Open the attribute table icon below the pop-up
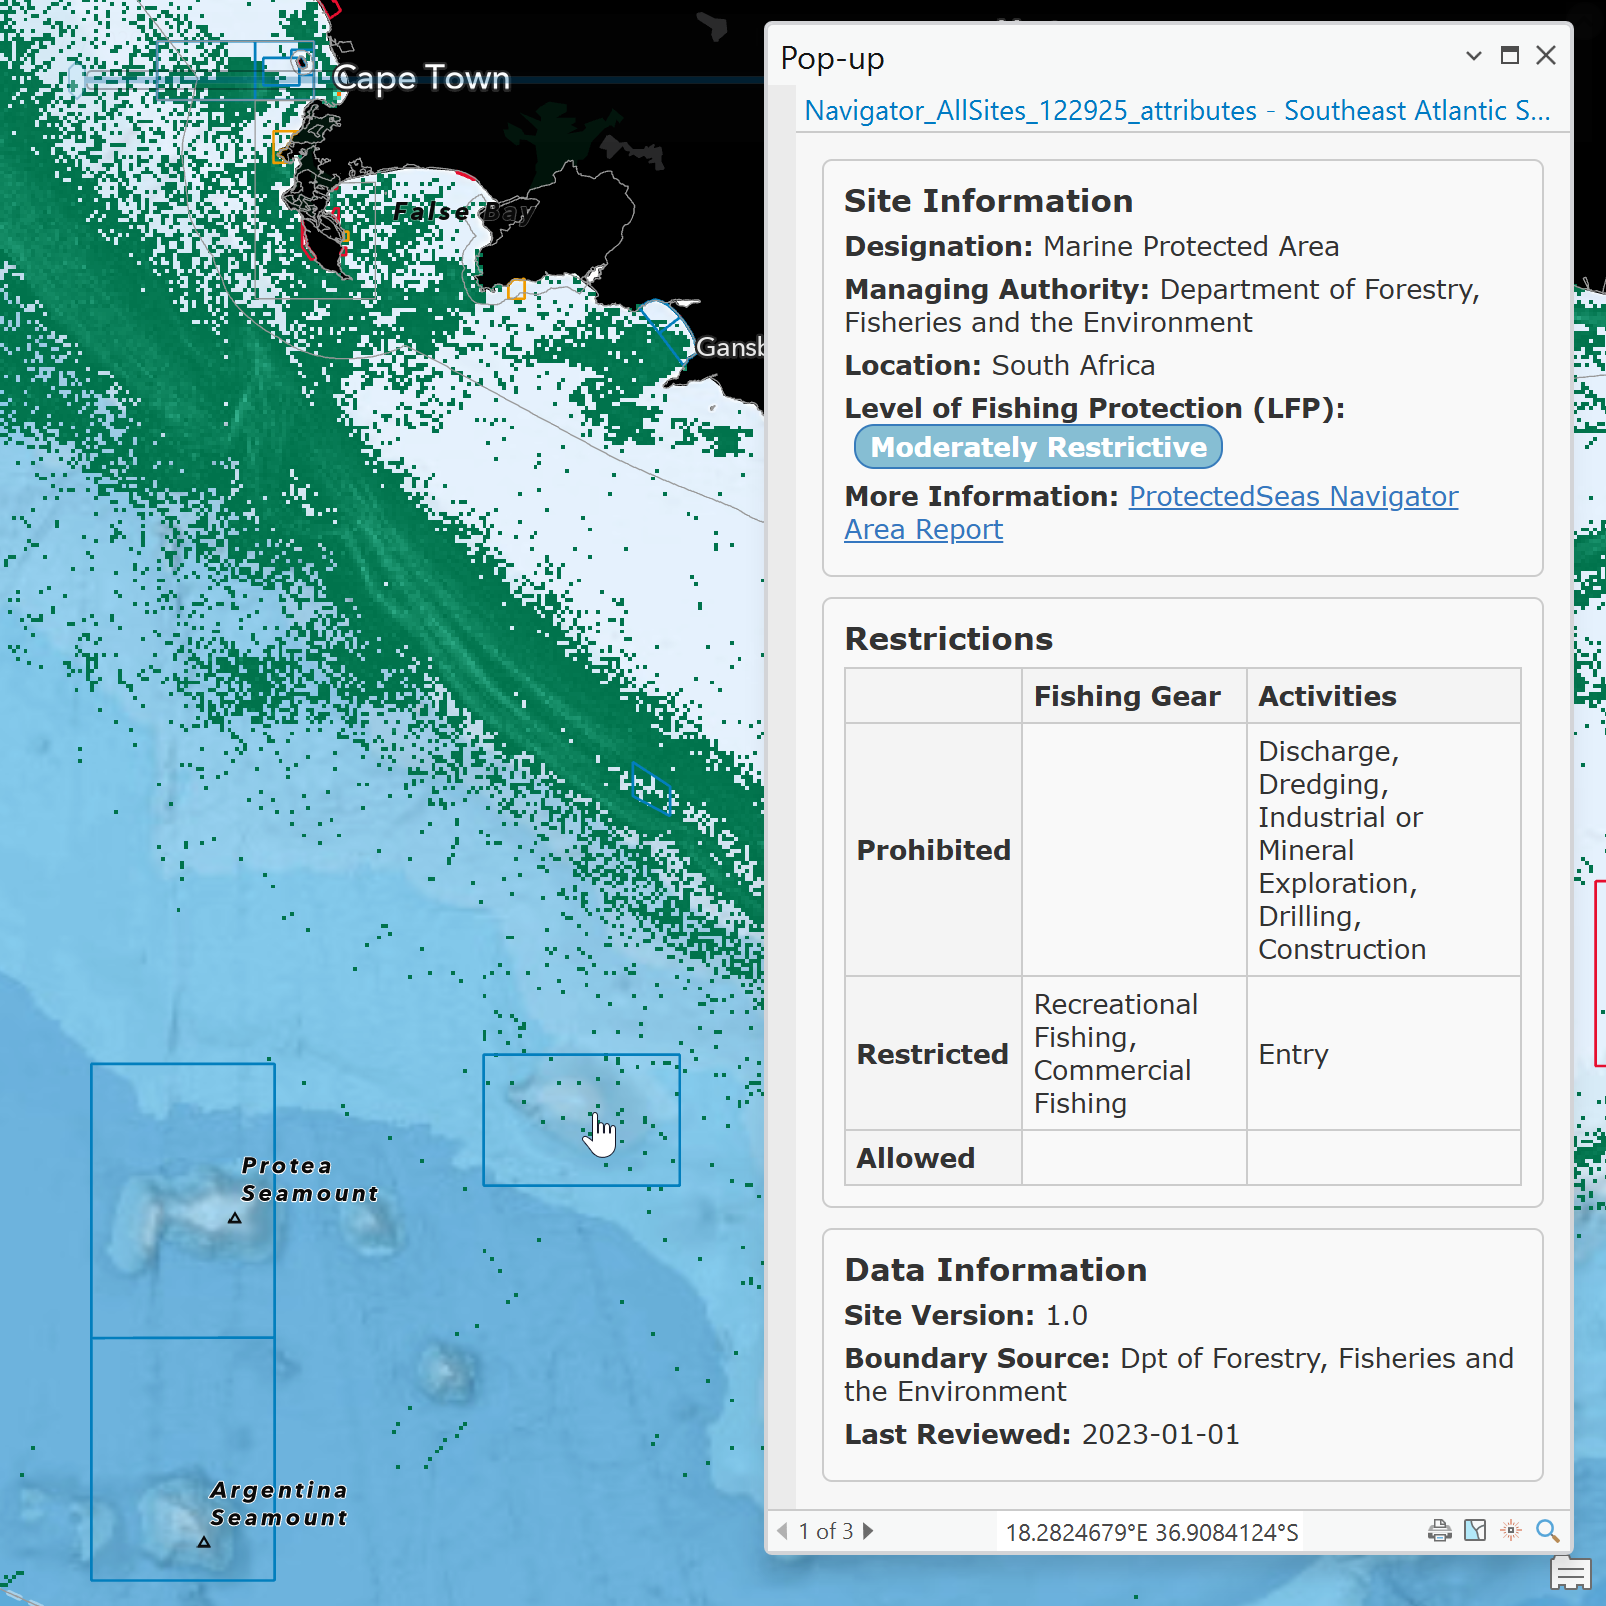This screenshot has height=1606, width=1606. pos(1570,1573)
